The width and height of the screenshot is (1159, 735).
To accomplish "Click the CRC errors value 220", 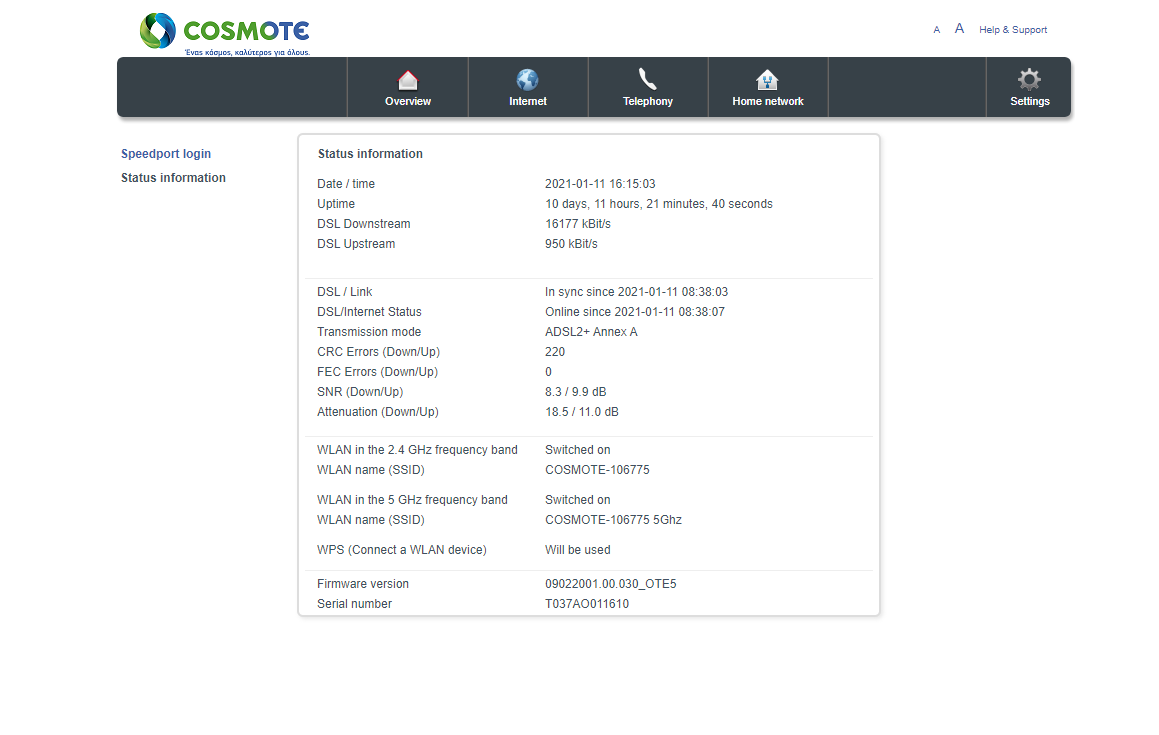I will (555, 352).
